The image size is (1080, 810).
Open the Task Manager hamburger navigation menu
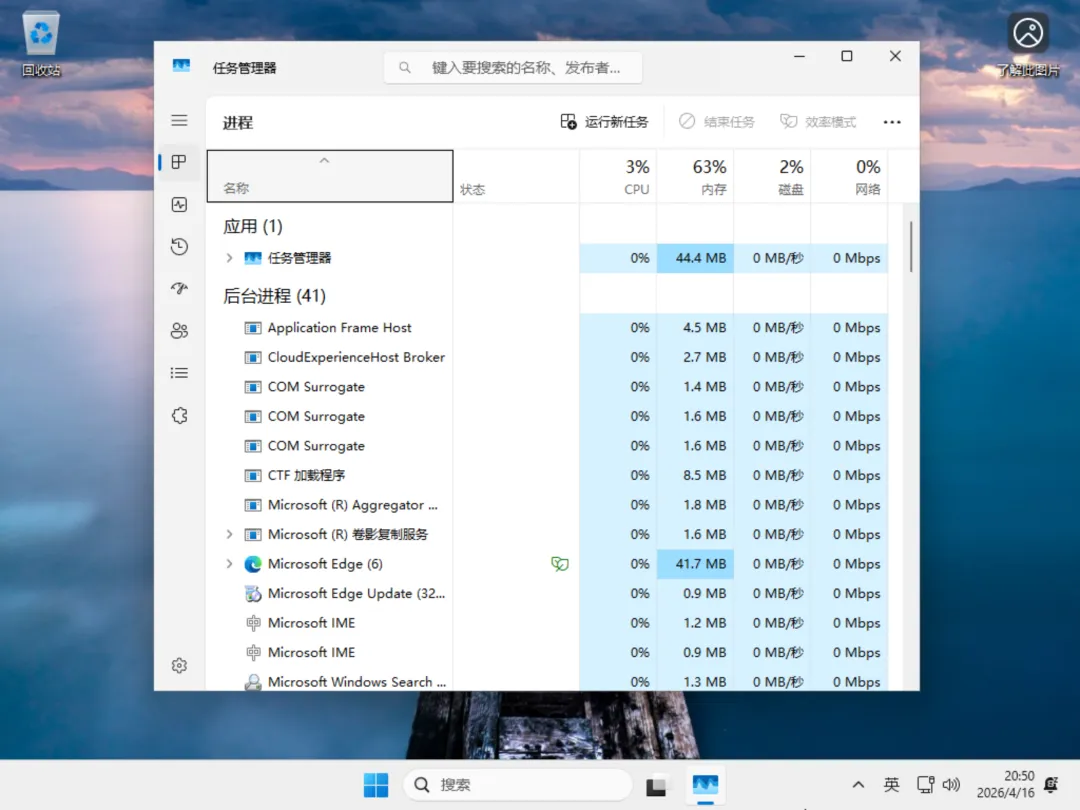coord(179,121)
